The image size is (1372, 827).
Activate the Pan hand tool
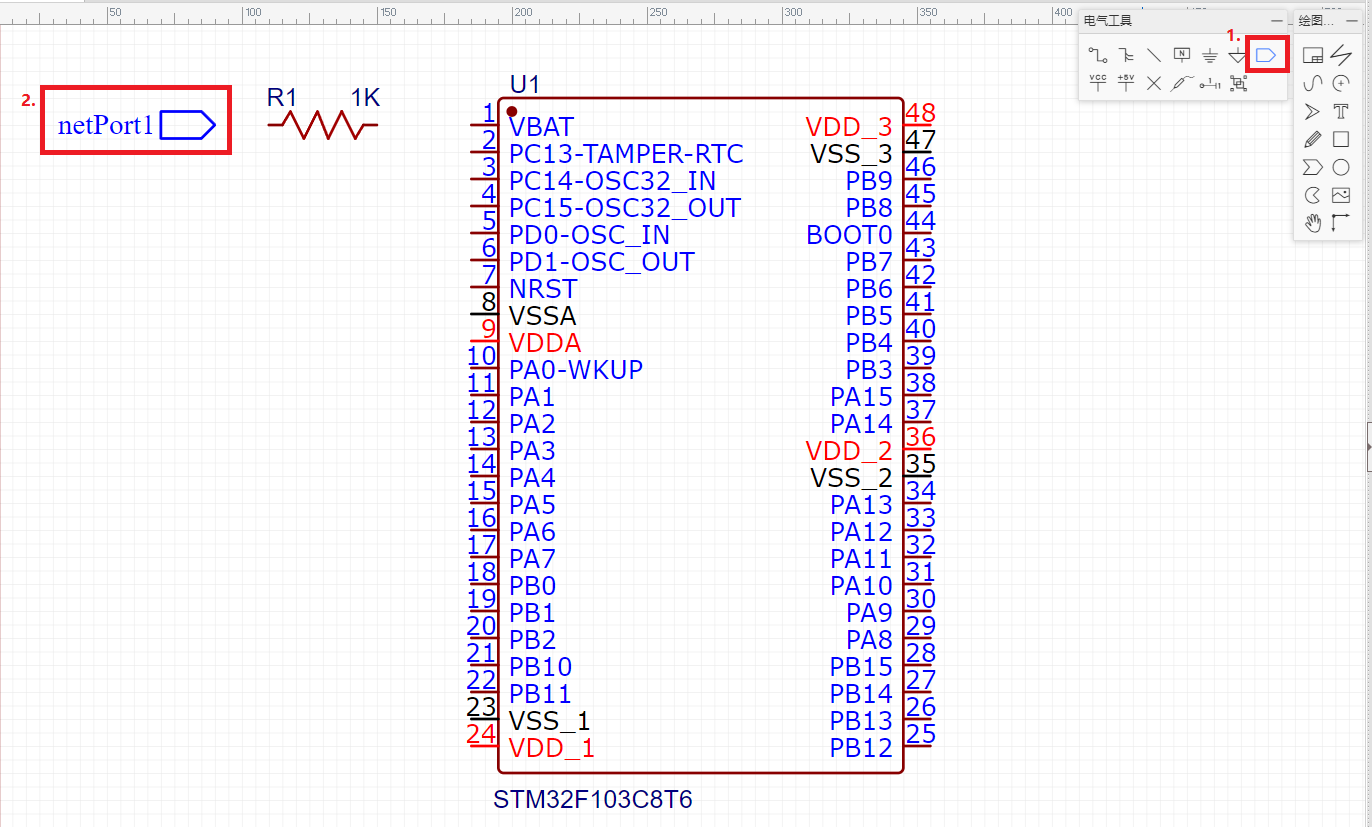(1312, 223)
